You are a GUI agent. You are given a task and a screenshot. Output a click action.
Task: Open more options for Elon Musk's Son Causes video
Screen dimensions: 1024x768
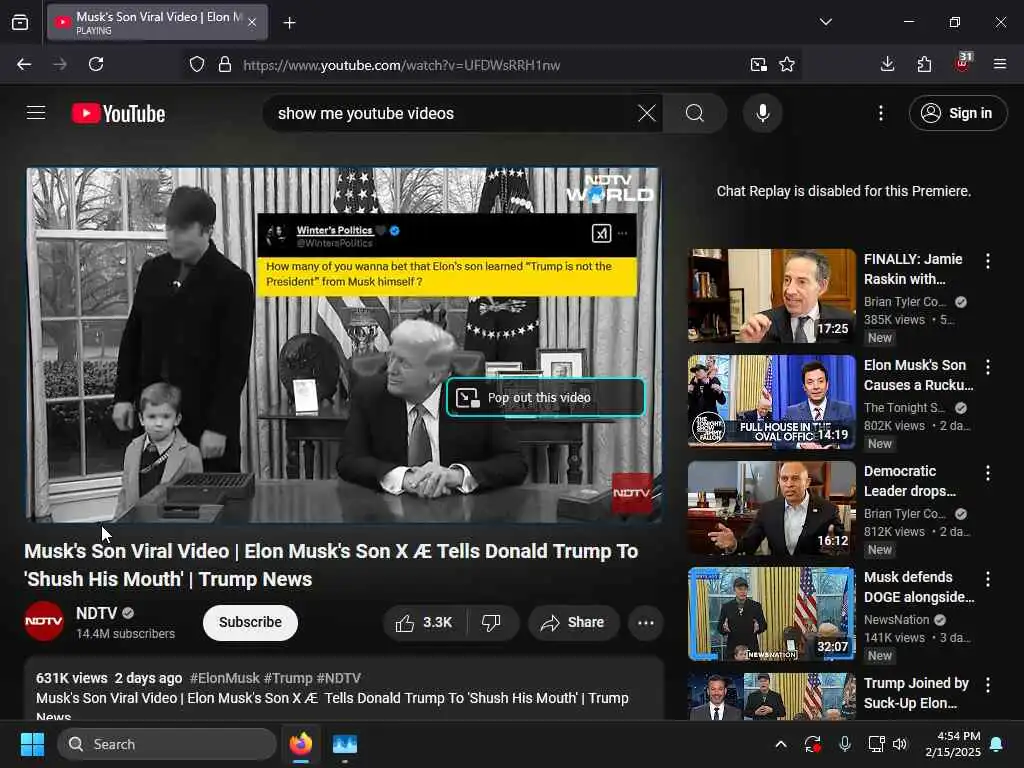tap(987, 367)
